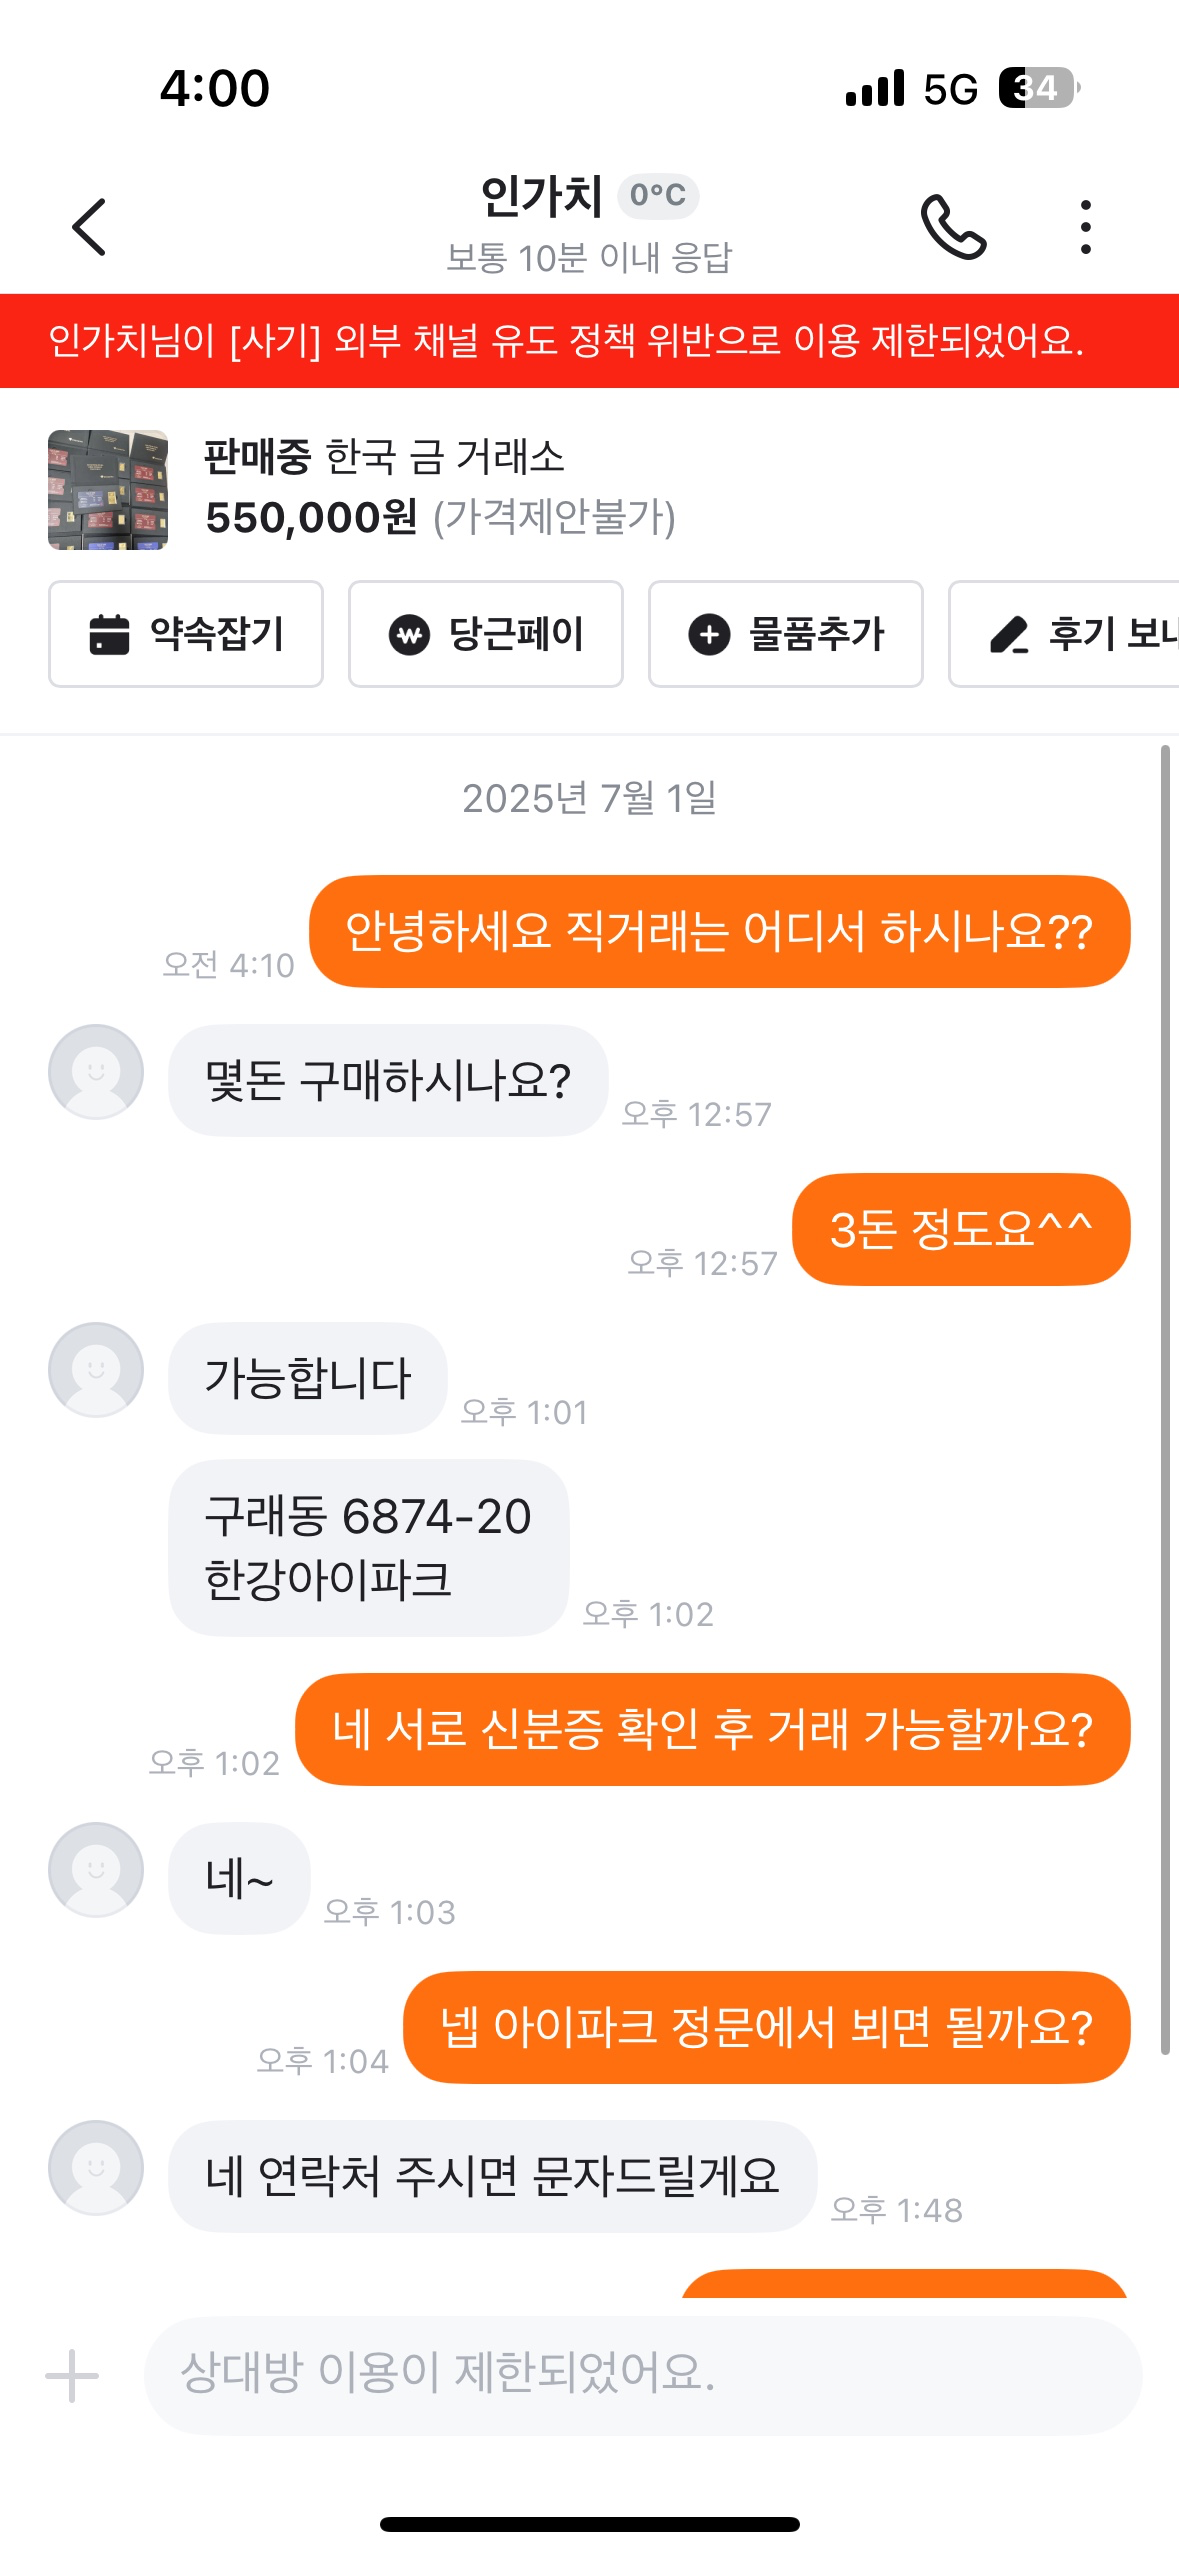Tap the 0°C manner temperature badge

[x=658, y=195]
